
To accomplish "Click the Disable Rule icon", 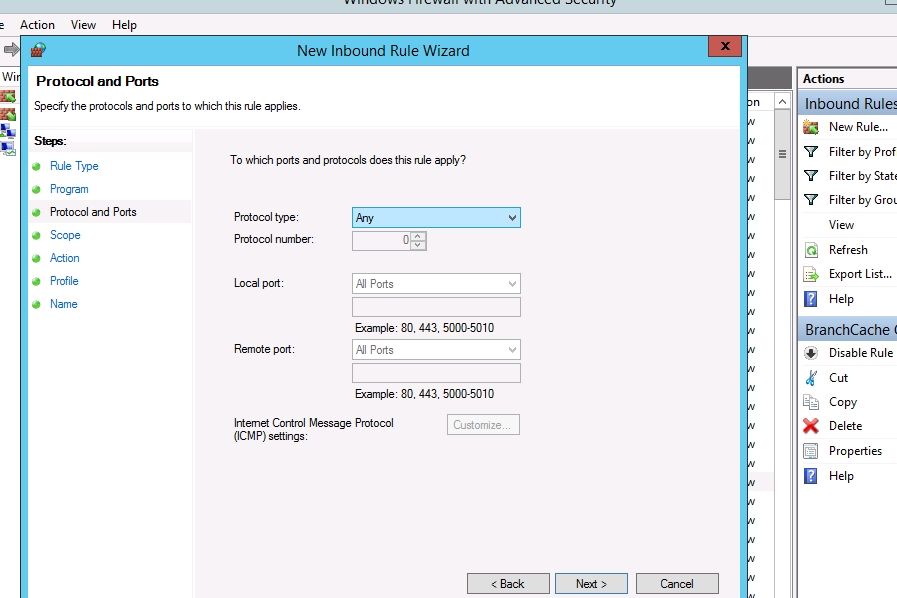I will tap(811, 353).
